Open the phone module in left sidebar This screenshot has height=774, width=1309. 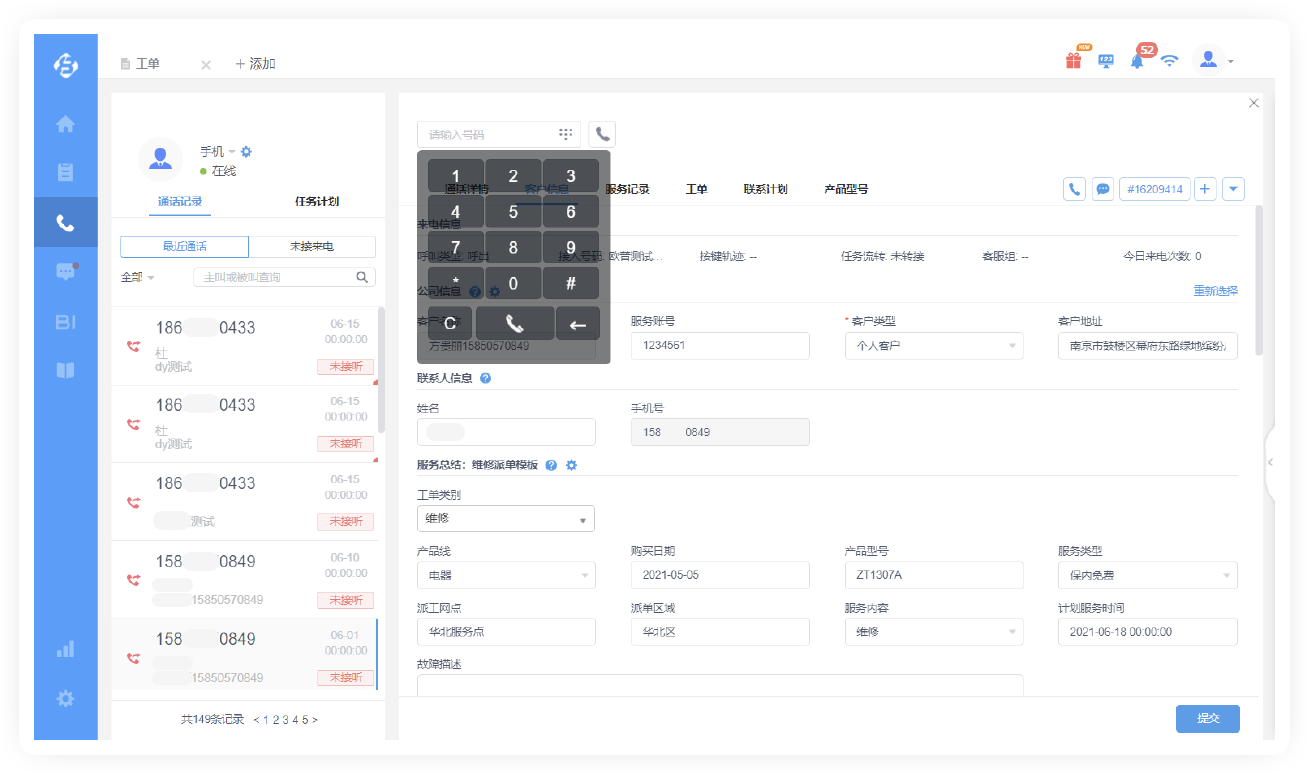65,222
